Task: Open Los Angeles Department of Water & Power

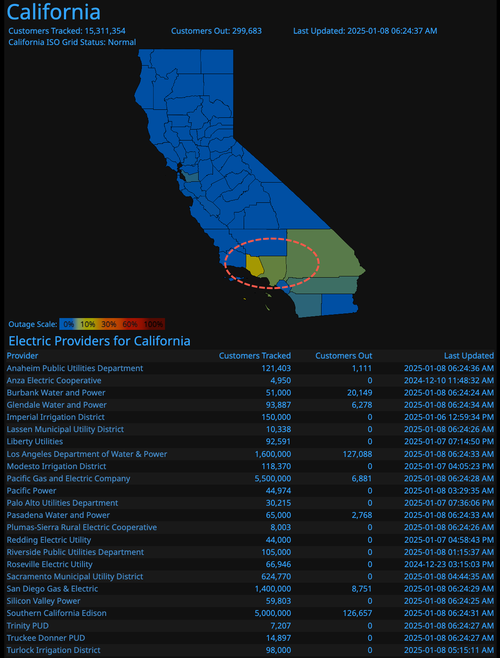Action: [87, 454]
